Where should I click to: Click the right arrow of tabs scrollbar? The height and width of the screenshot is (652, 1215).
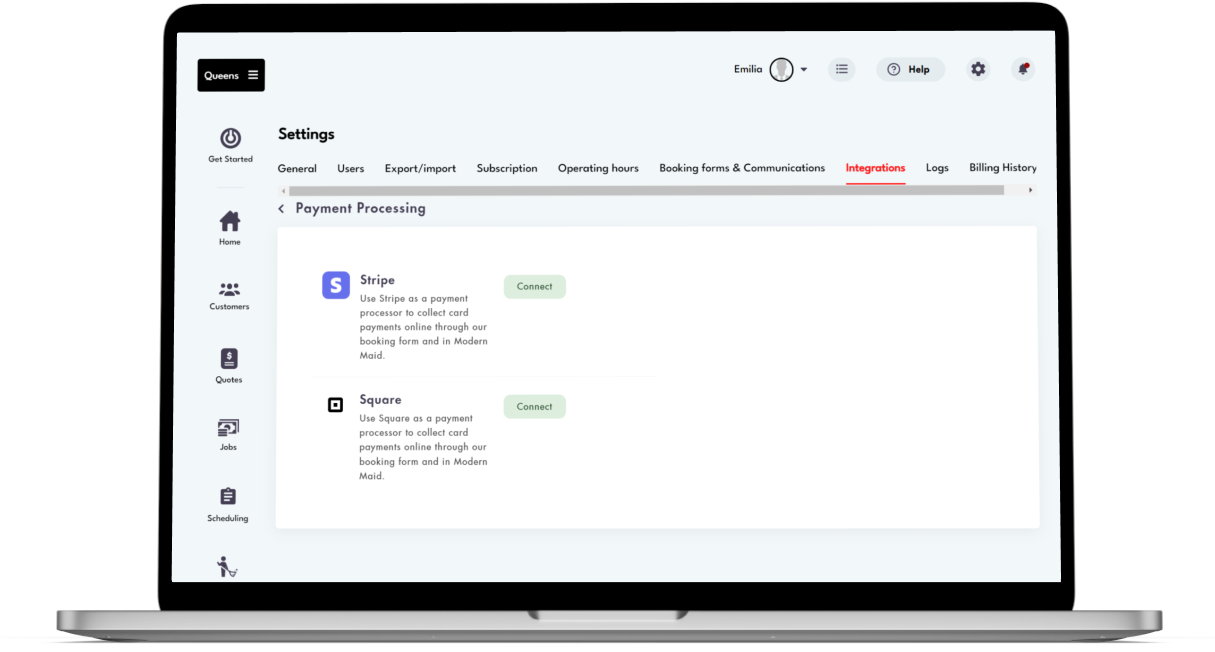[x=1030, y=190]
